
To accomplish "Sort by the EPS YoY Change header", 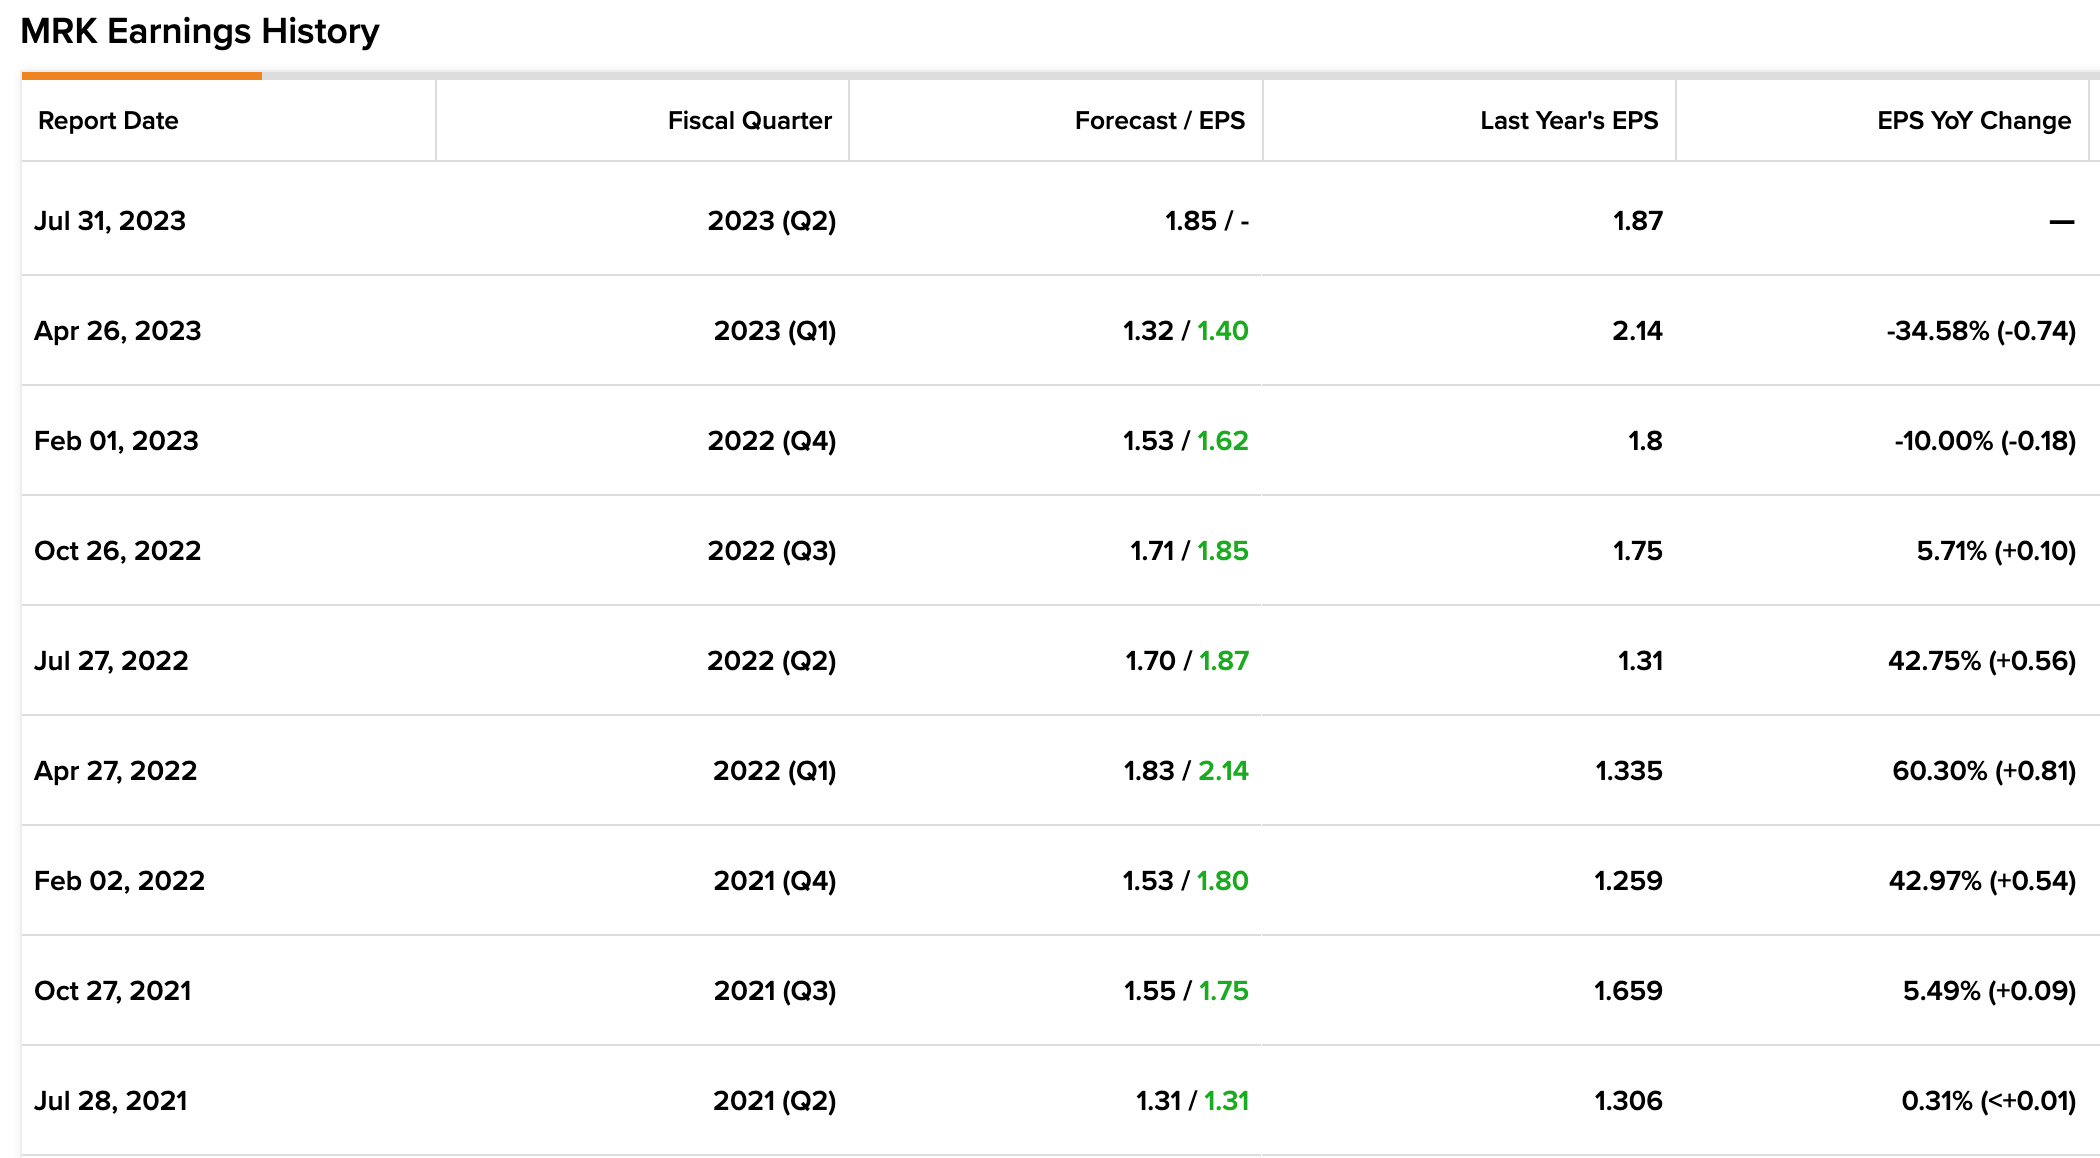I will point(1974,121).
